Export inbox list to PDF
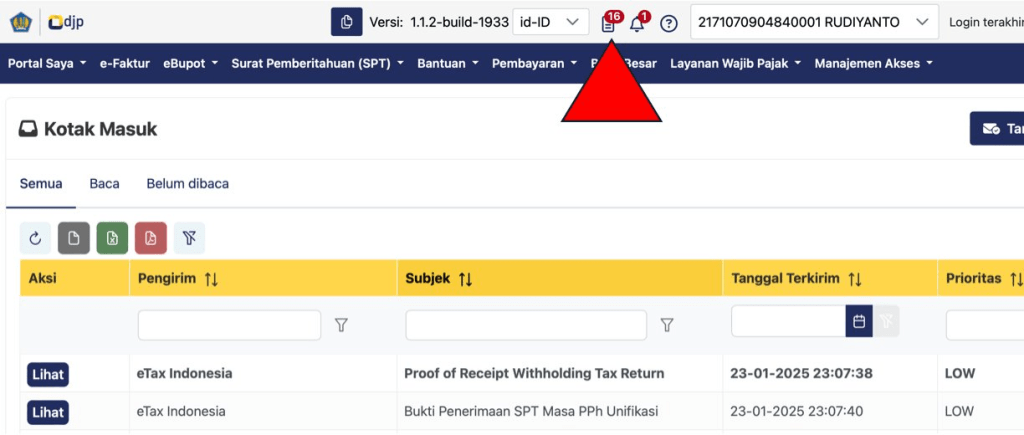The width and height of the screenshot is (1024, 435). click(x=150, y=238)
